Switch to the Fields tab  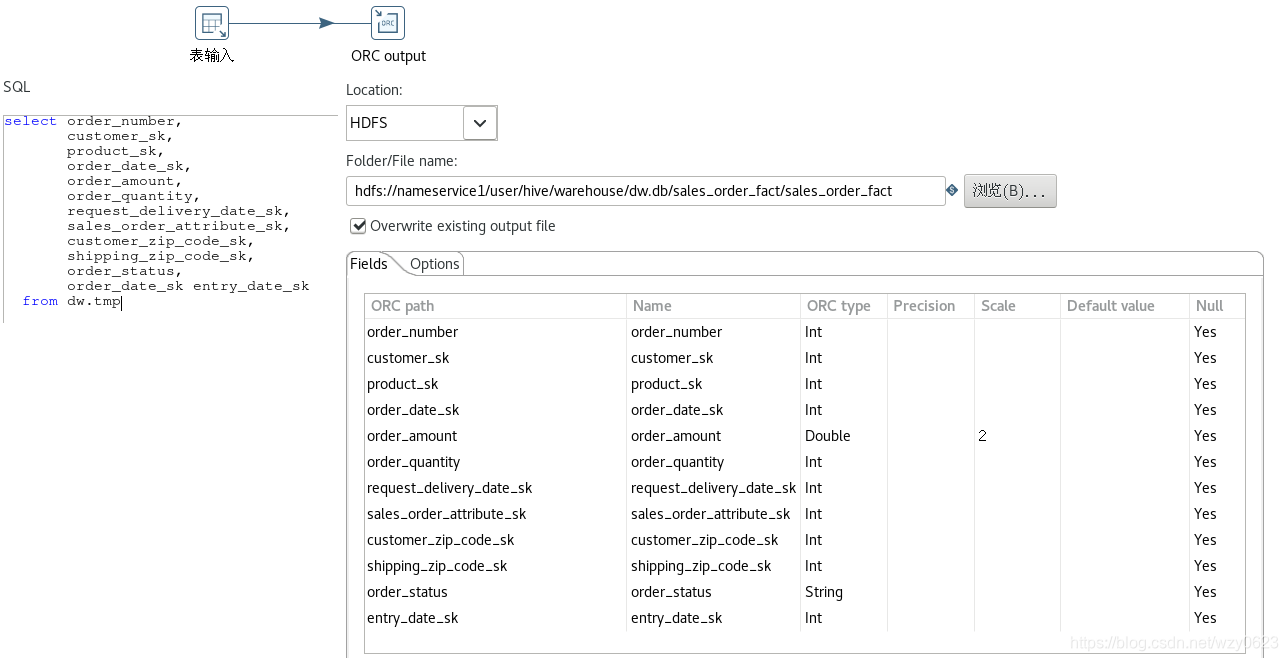369,264
